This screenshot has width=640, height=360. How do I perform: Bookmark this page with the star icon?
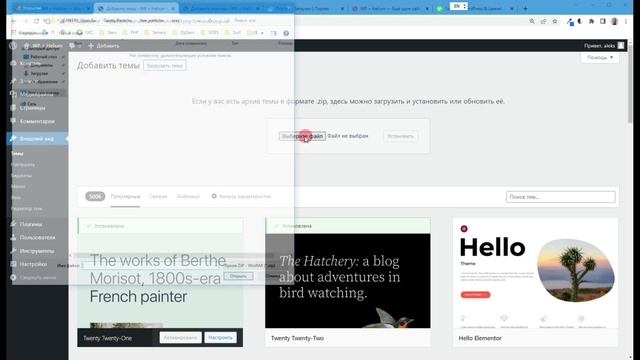click(x=555, y=21)
